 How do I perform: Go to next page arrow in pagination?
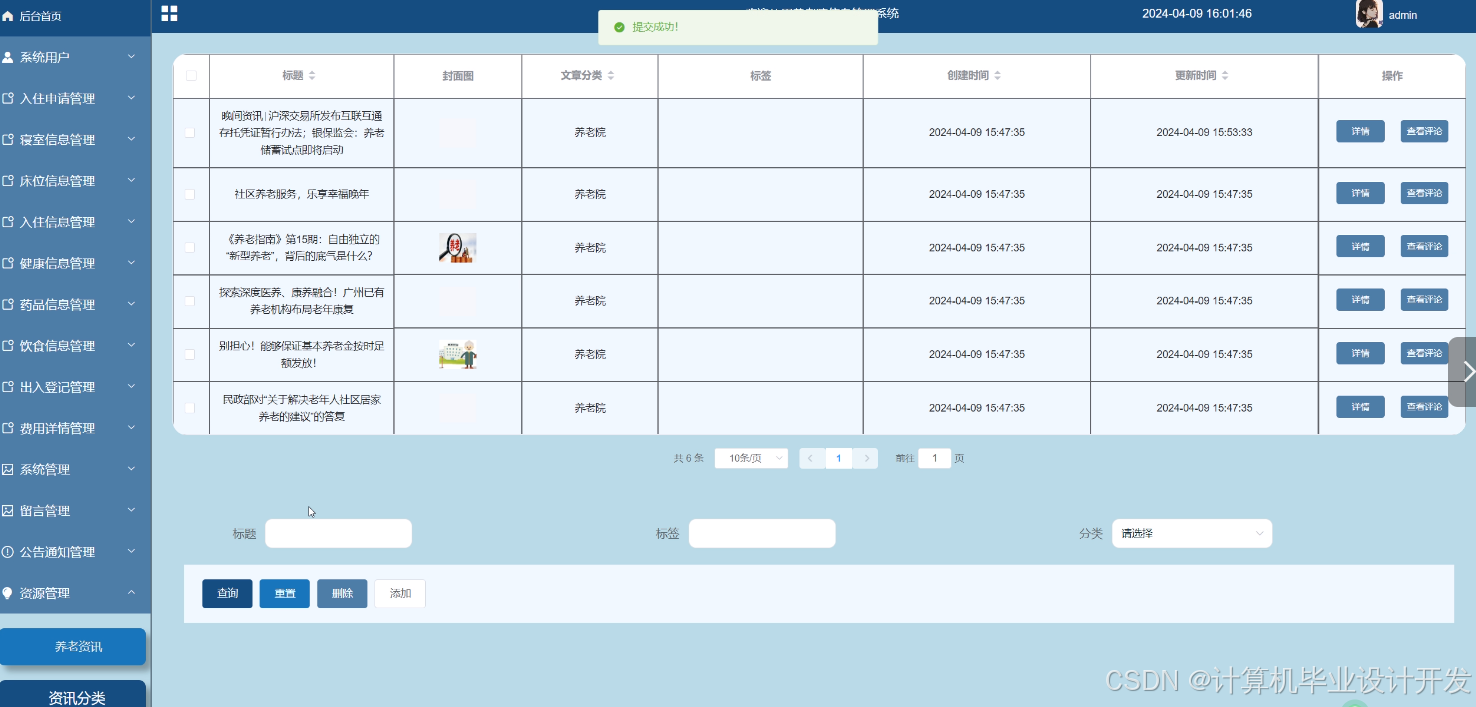coord(867,458)
